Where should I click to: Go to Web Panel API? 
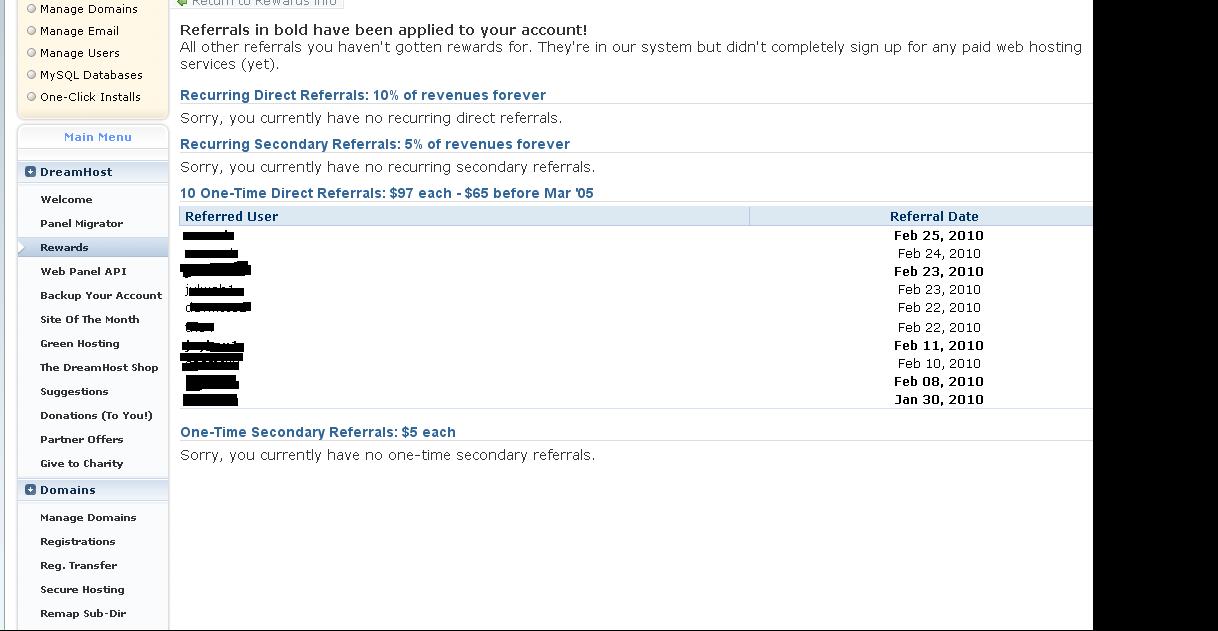(x=83, y=272)
